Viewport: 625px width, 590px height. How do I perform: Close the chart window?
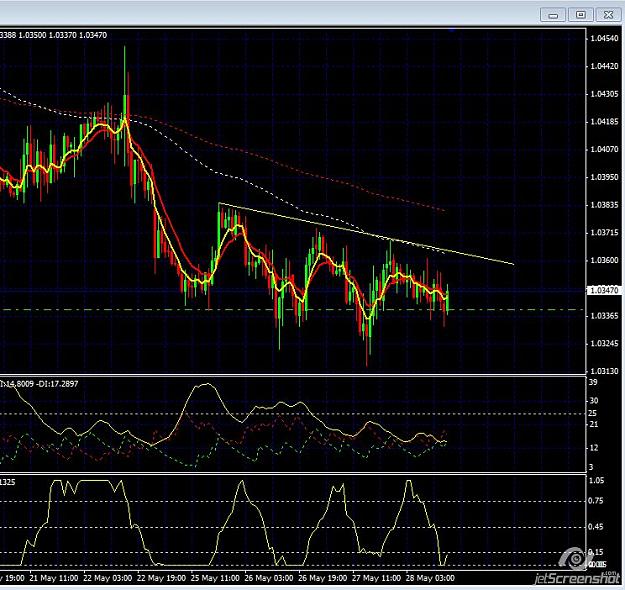pyautogui.click(x=608, y=15)
